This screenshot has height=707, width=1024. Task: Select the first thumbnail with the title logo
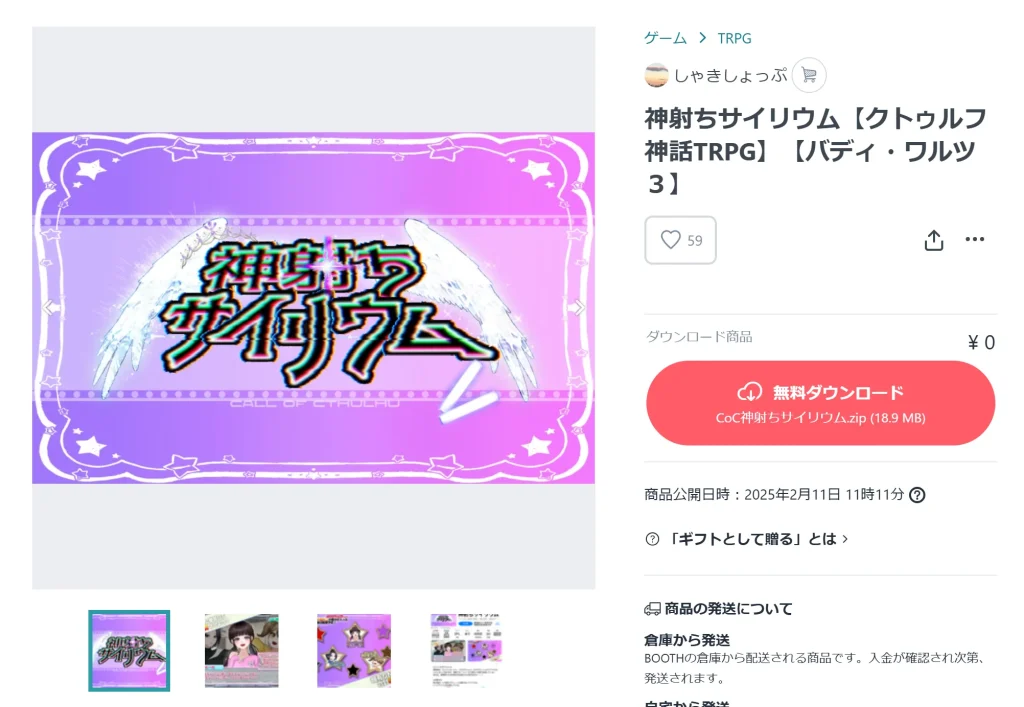coord(129,651)
